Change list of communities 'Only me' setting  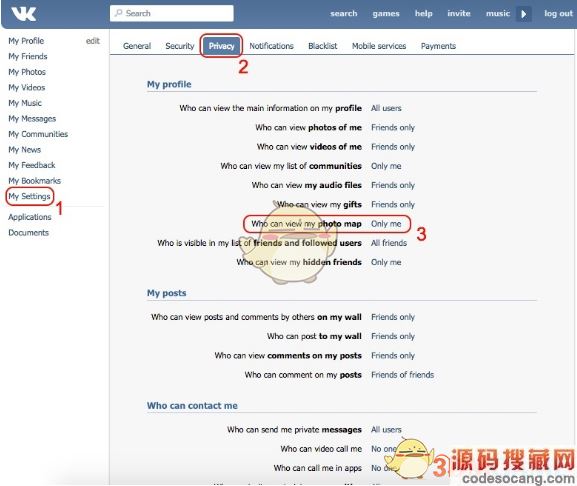pyautogui.click(x=386, y=166)
